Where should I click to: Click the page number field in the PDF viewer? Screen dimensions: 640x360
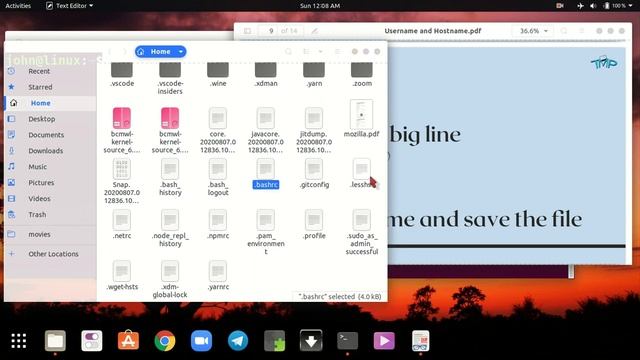(x=268, y=31)
